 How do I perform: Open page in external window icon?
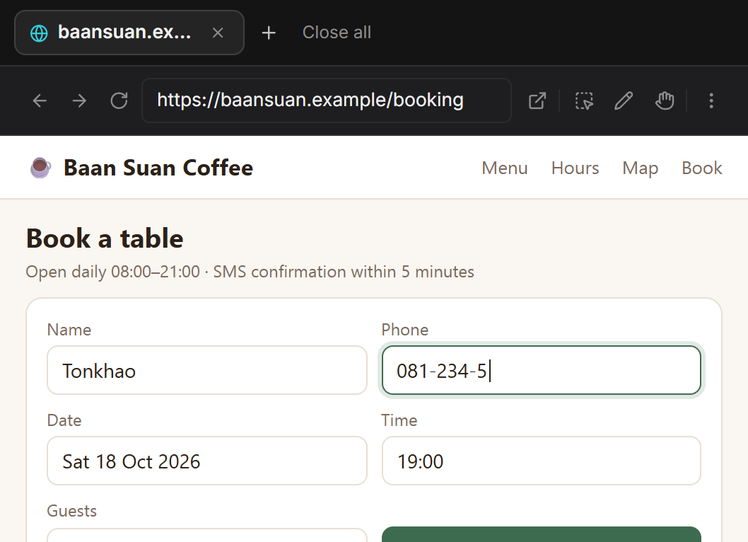tap(537, 101)
